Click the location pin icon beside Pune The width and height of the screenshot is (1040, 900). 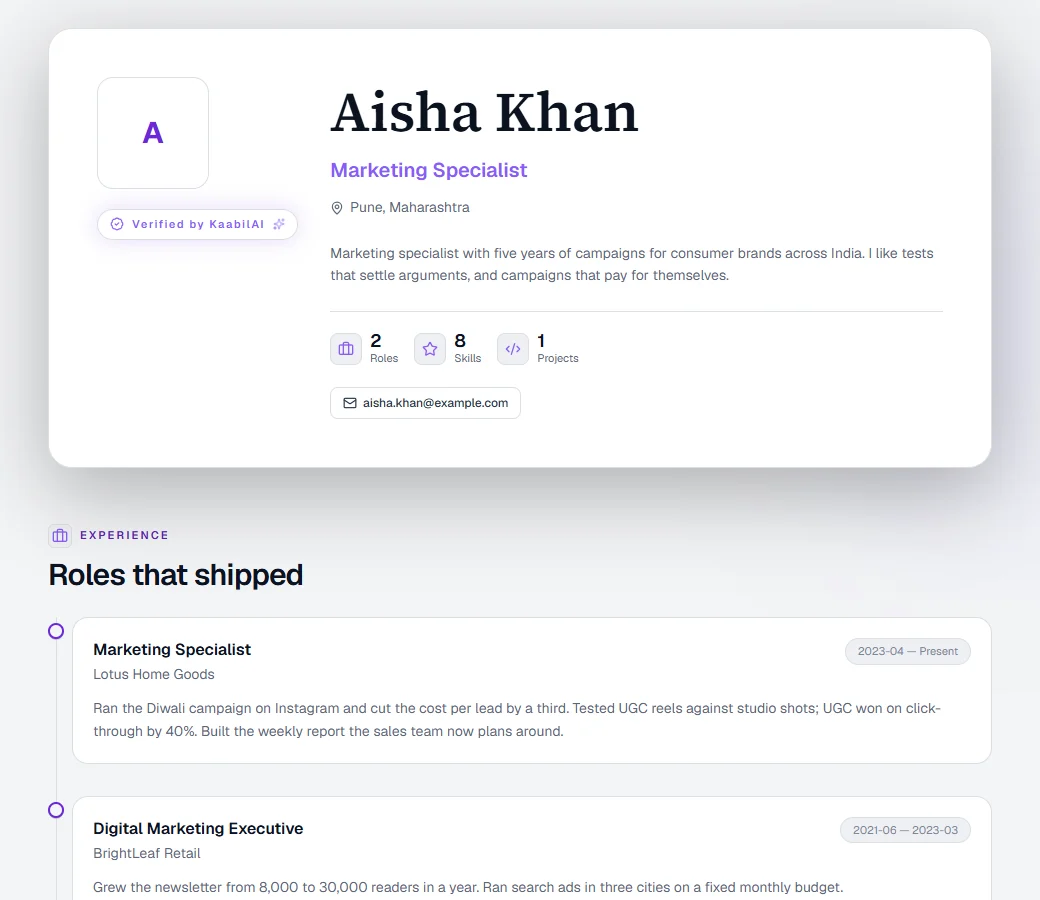point(337,208)
